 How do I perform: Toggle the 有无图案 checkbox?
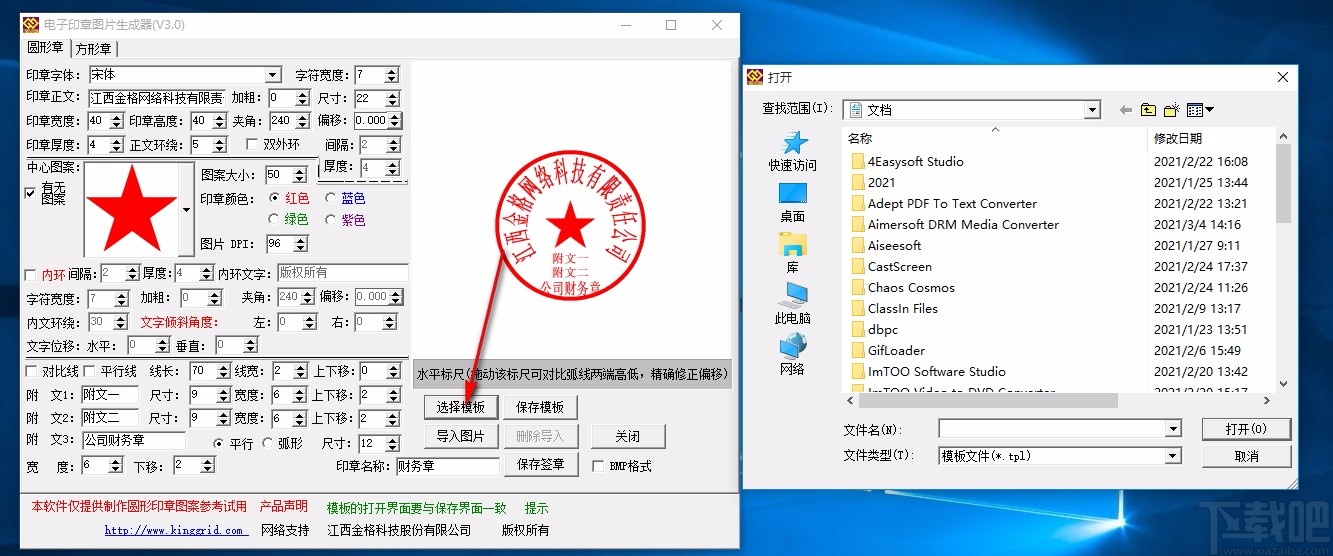pos(30,193)
